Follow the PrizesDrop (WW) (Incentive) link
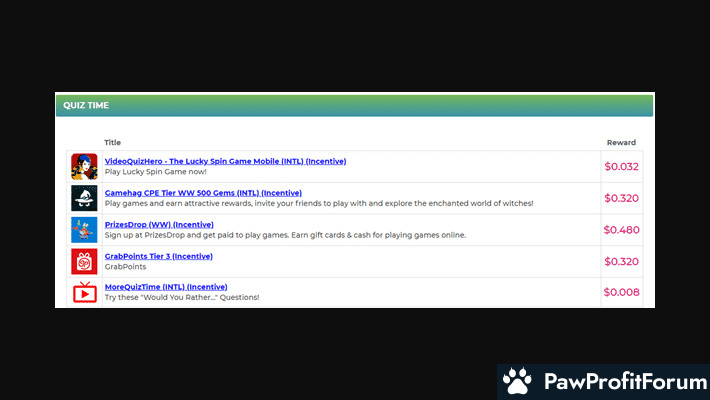The width and height of the screenshot is (710, 400). pos(159,224)
